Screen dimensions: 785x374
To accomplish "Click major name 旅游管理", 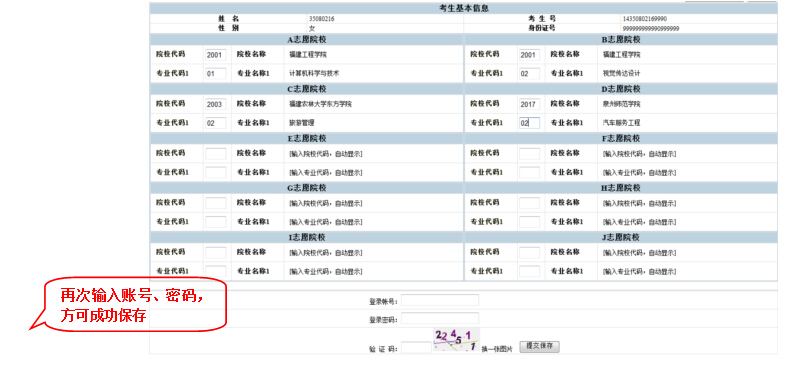I will coord(302,123).
